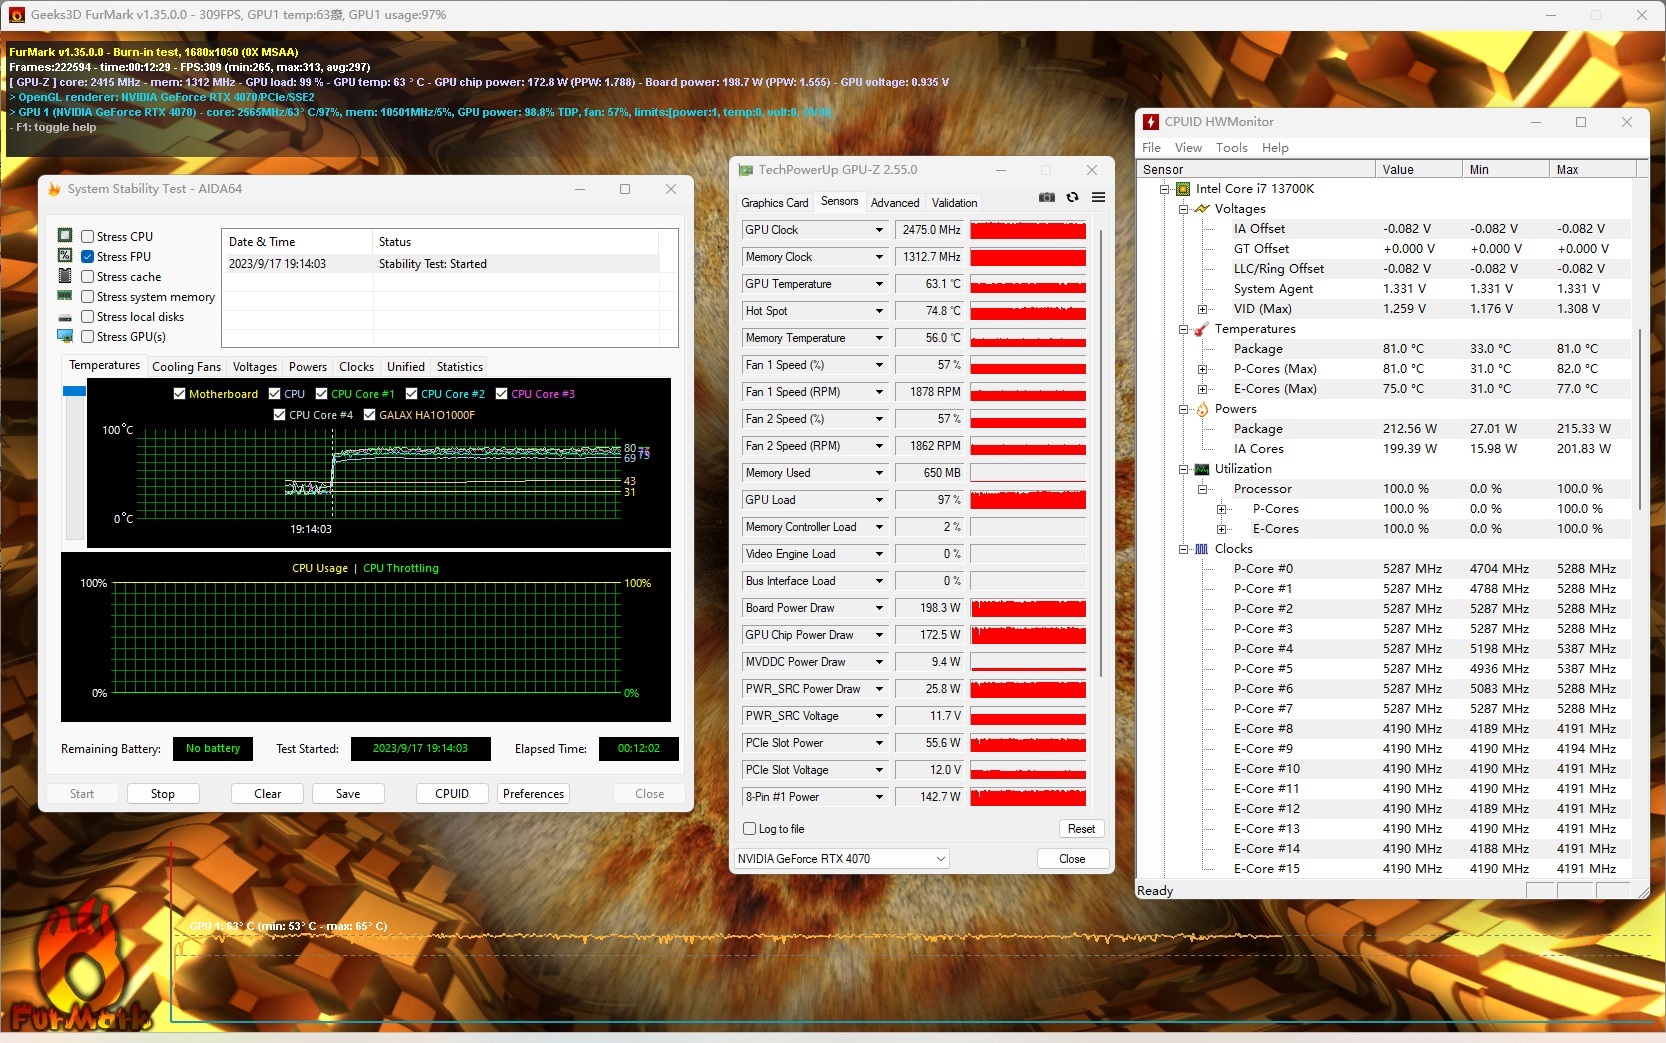Switch to Cooling Fans tab in AIDA64

click(x=187, y=367)
